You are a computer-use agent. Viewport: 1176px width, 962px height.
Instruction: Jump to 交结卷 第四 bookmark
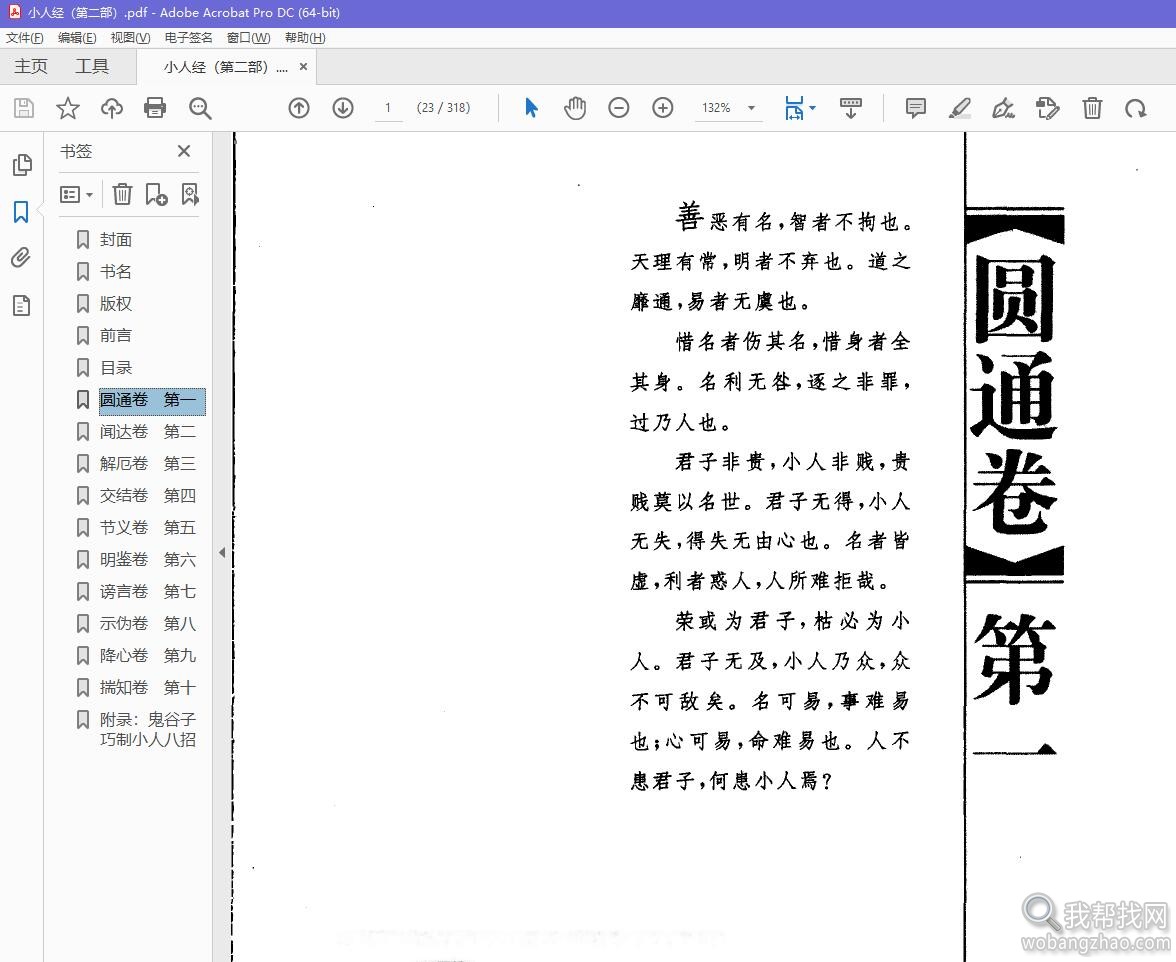tap(148, 496)
